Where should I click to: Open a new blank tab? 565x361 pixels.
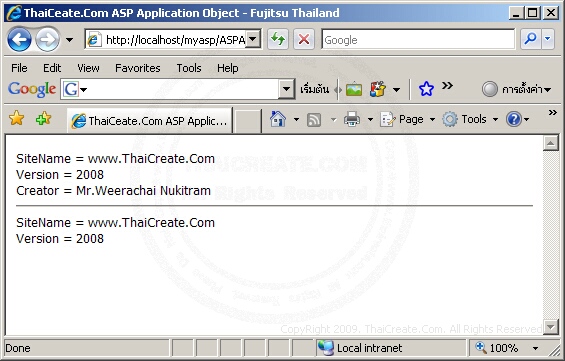247,121
